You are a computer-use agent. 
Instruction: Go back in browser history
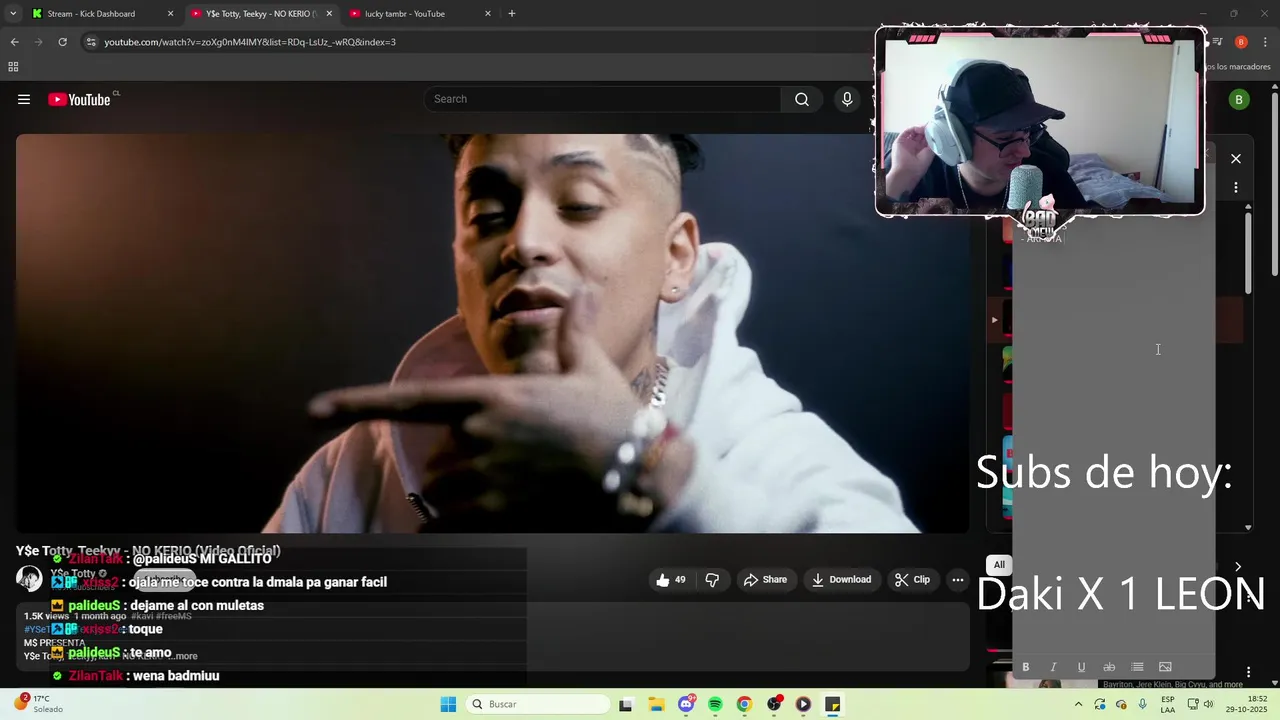pos(14,42)
